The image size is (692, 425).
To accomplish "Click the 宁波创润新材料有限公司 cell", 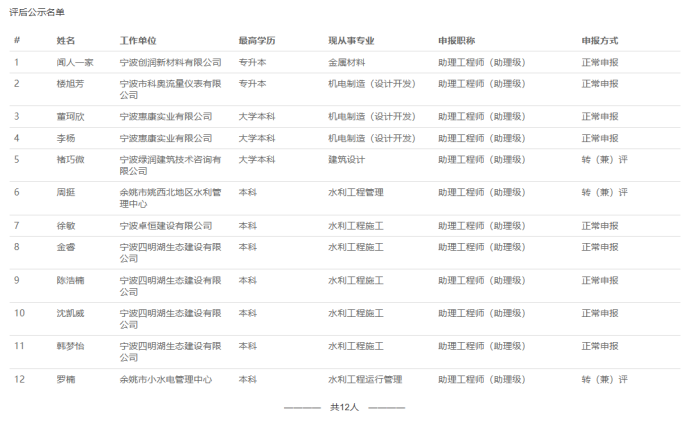I will point(170,62).
